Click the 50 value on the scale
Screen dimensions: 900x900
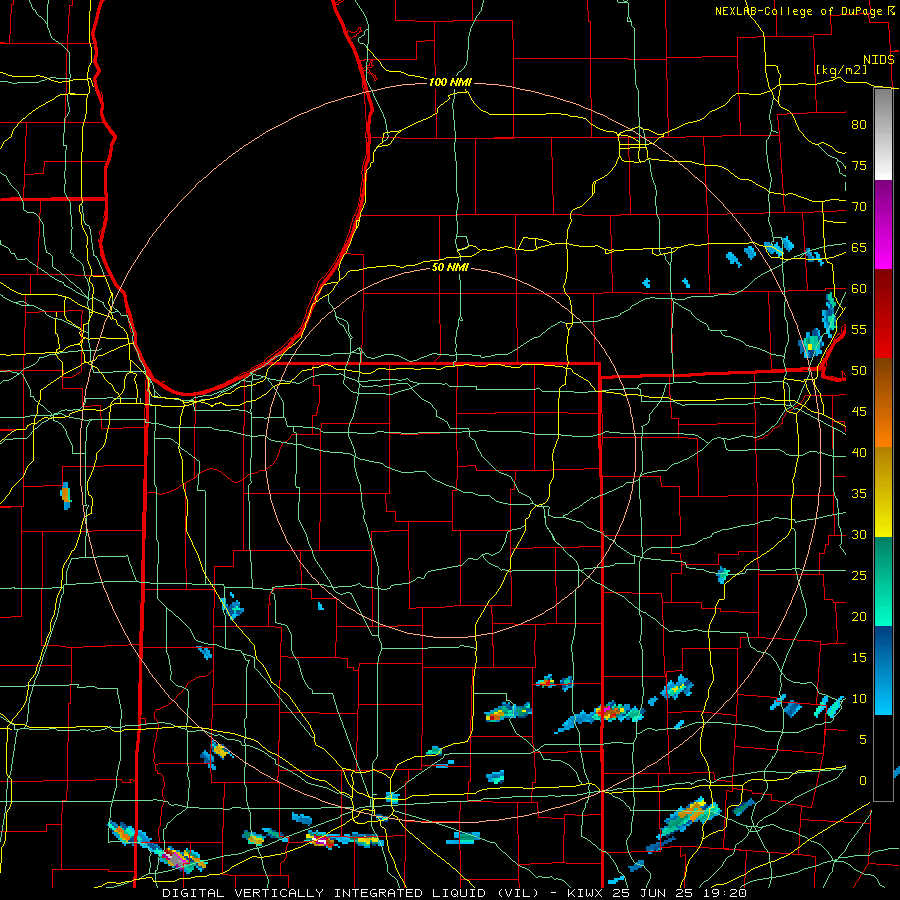pos(859,371)
